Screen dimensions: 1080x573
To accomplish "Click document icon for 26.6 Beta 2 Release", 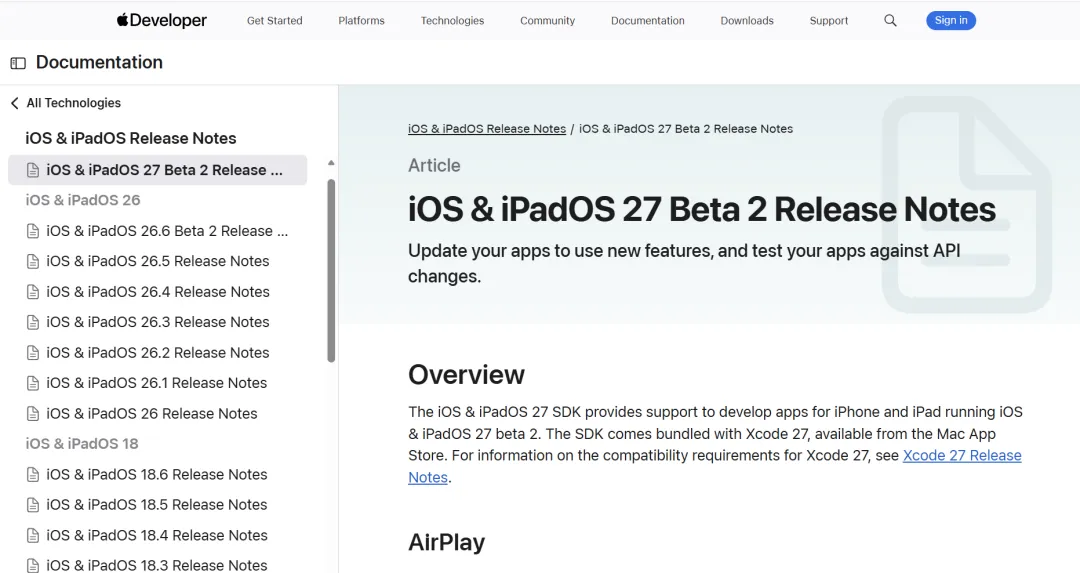I will tap(32, 231).
